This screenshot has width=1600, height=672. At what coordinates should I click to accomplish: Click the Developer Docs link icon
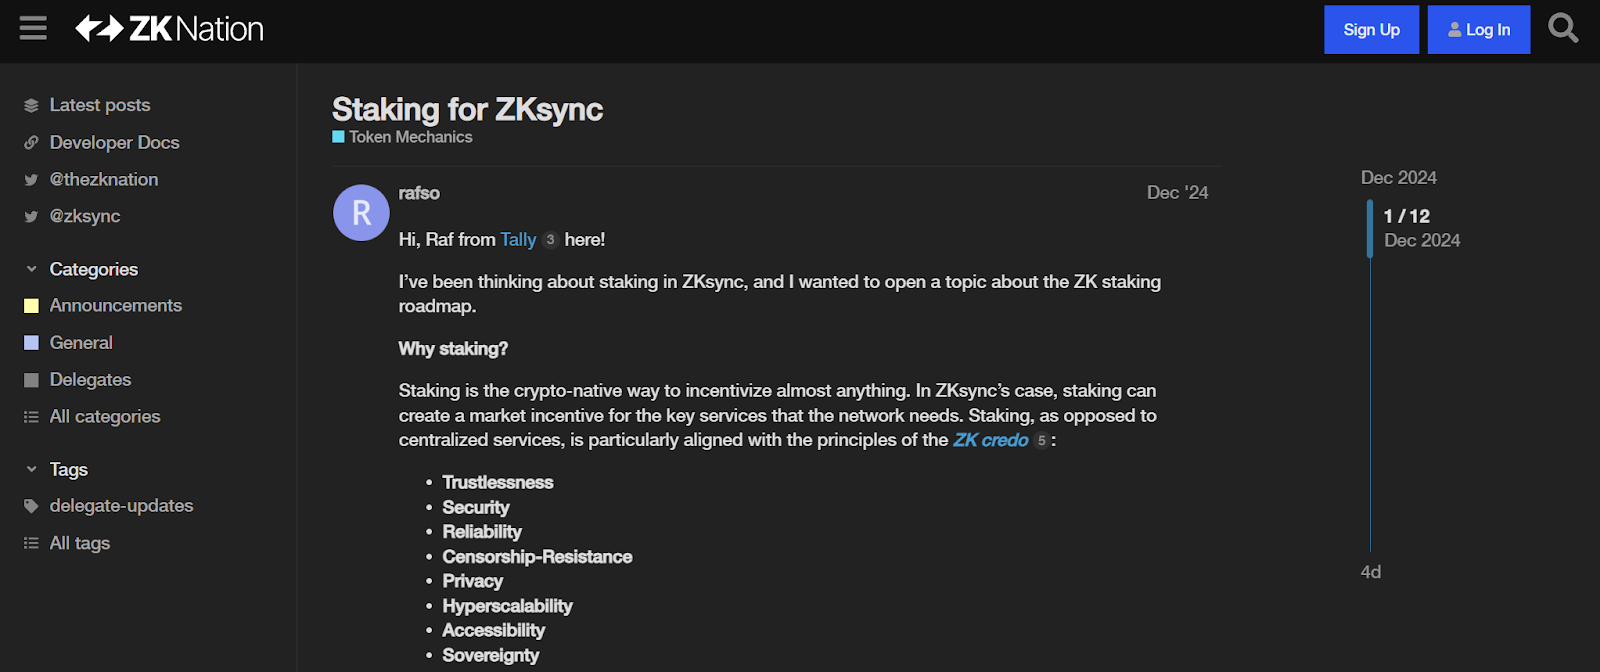[x=31, y=142]
